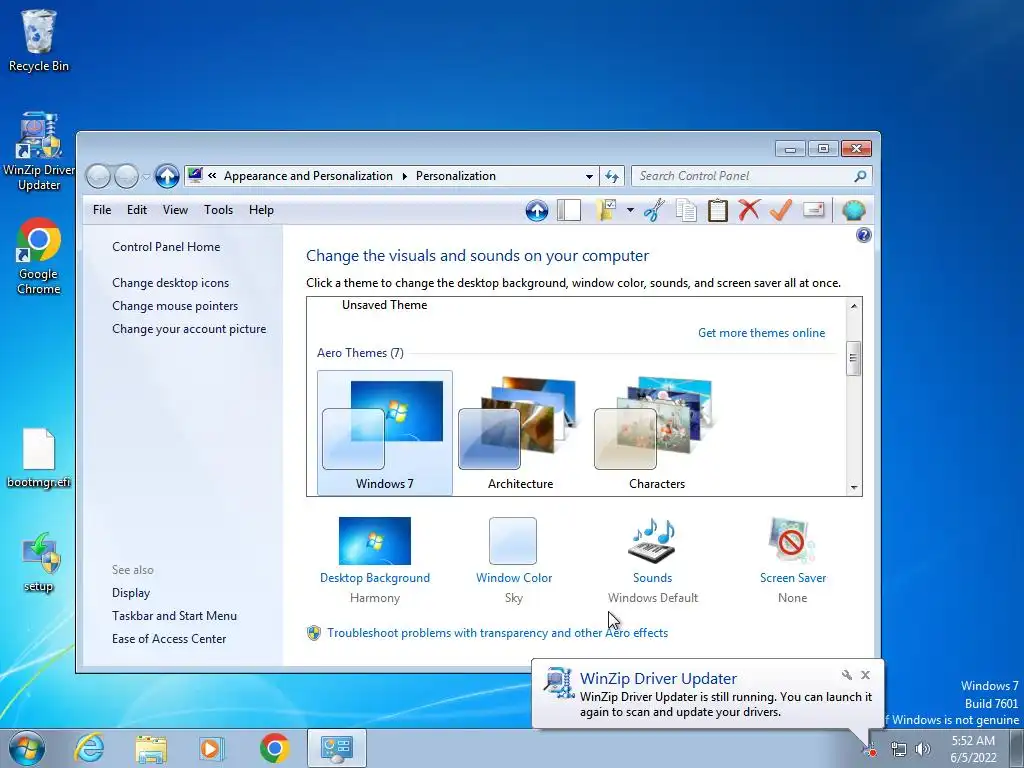Open the View menu

click(175, 210)
